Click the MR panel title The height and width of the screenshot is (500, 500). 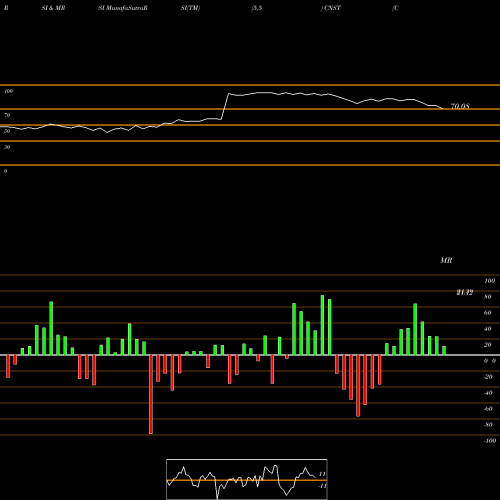(x=446, y=260)
